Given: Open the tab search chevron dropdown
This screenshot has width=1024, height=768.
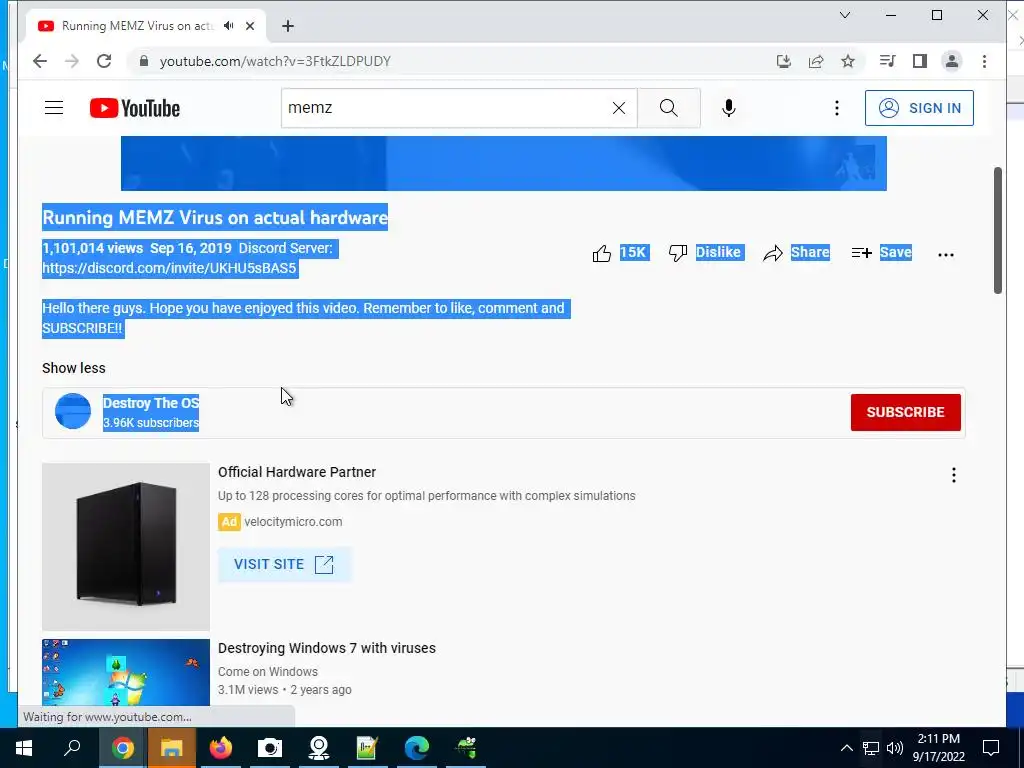Looking at the screenshot, I should coord(844,15).
